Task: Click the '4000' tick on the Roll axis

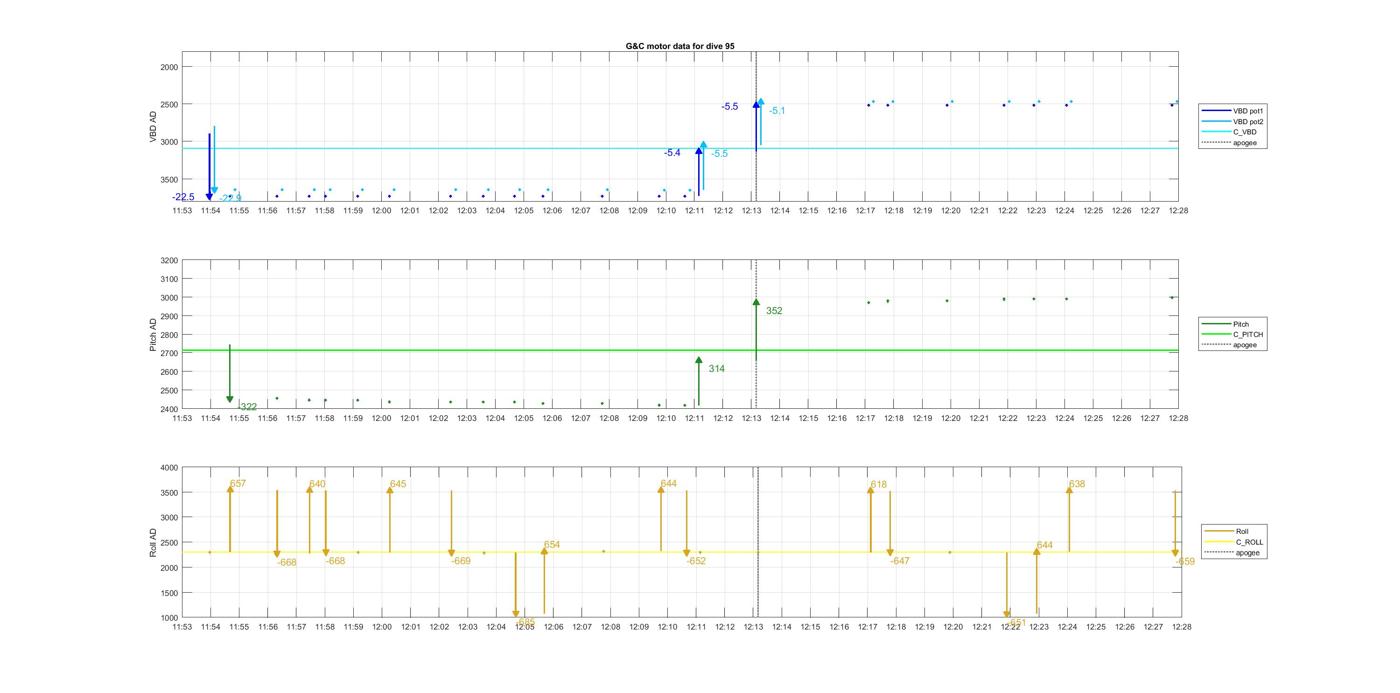Action: [168, 468]
